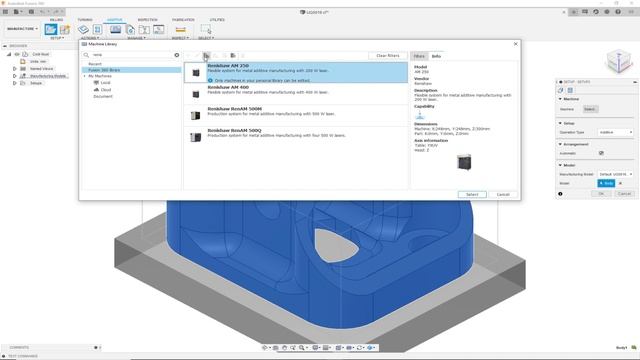Click the second tab icon in Setup panel
This screenshot has height=360, width=640.
[x=570, y=90]
